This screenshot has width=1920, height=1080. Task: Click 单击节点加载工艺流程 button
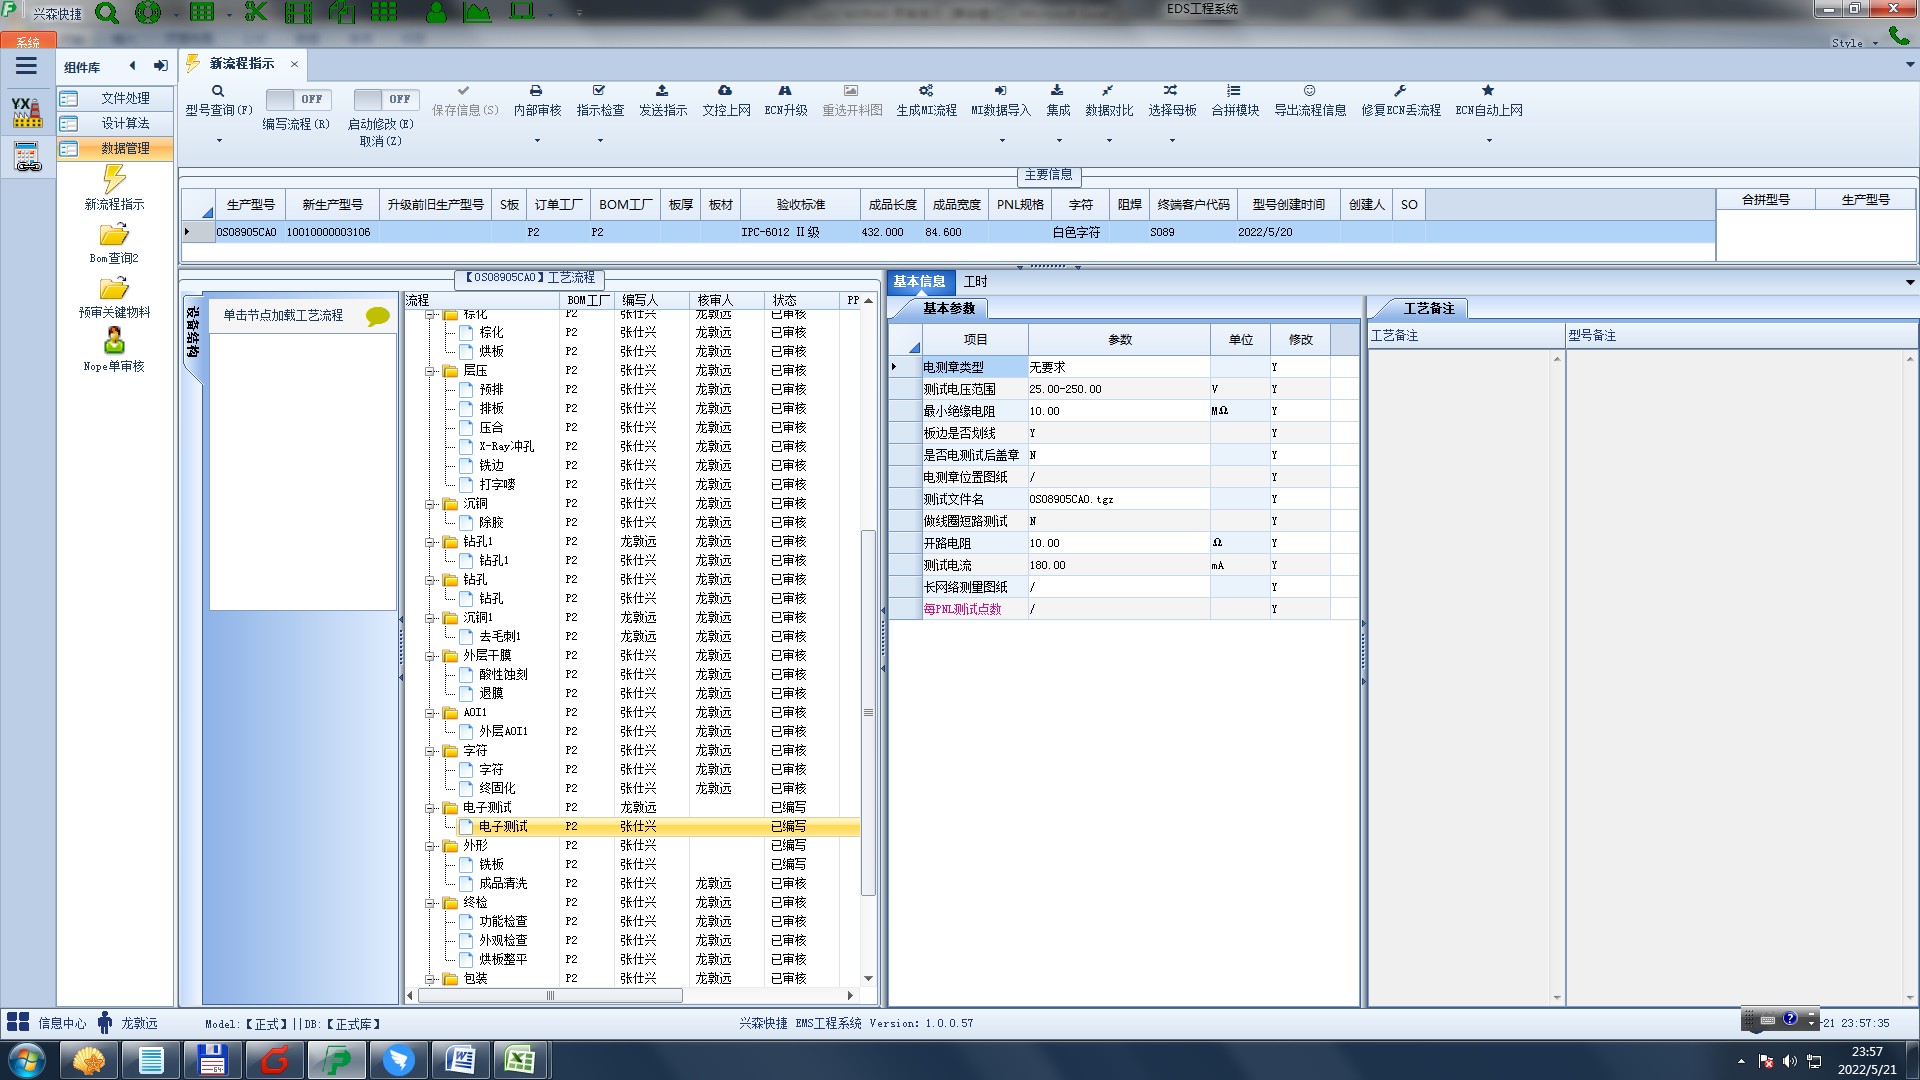[x=283, y=315]
